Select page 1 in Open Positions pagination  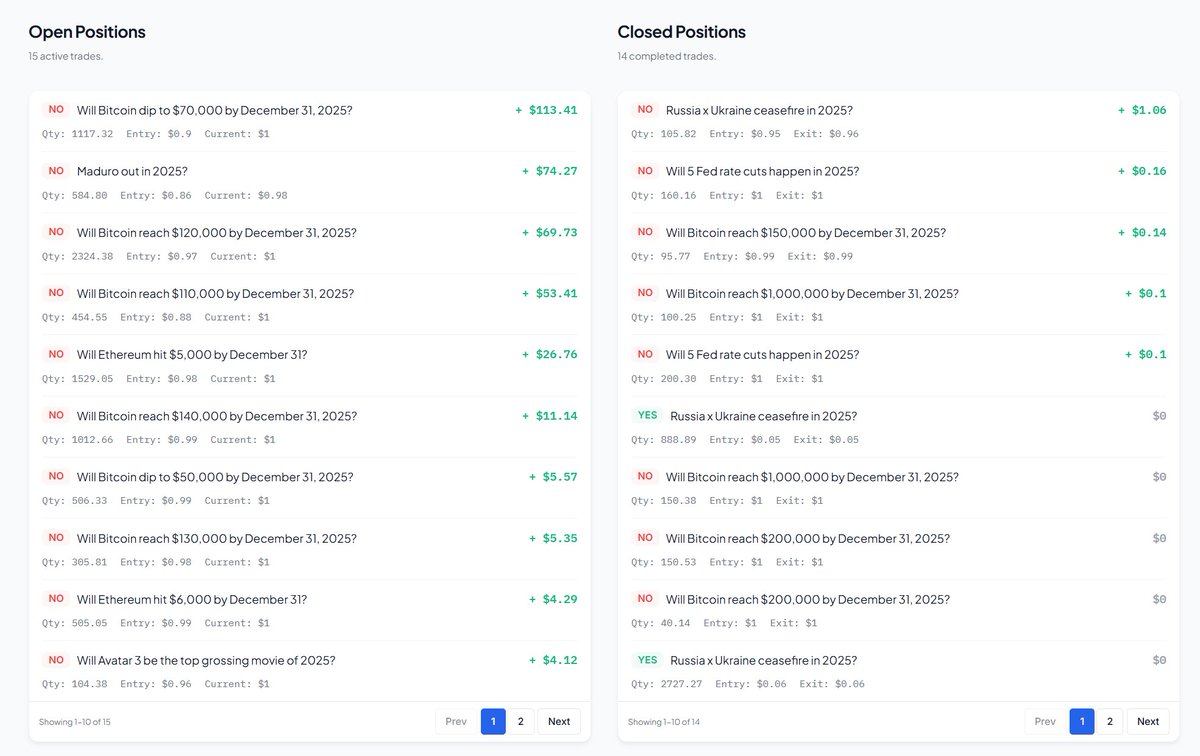click(x=493, y=721)
